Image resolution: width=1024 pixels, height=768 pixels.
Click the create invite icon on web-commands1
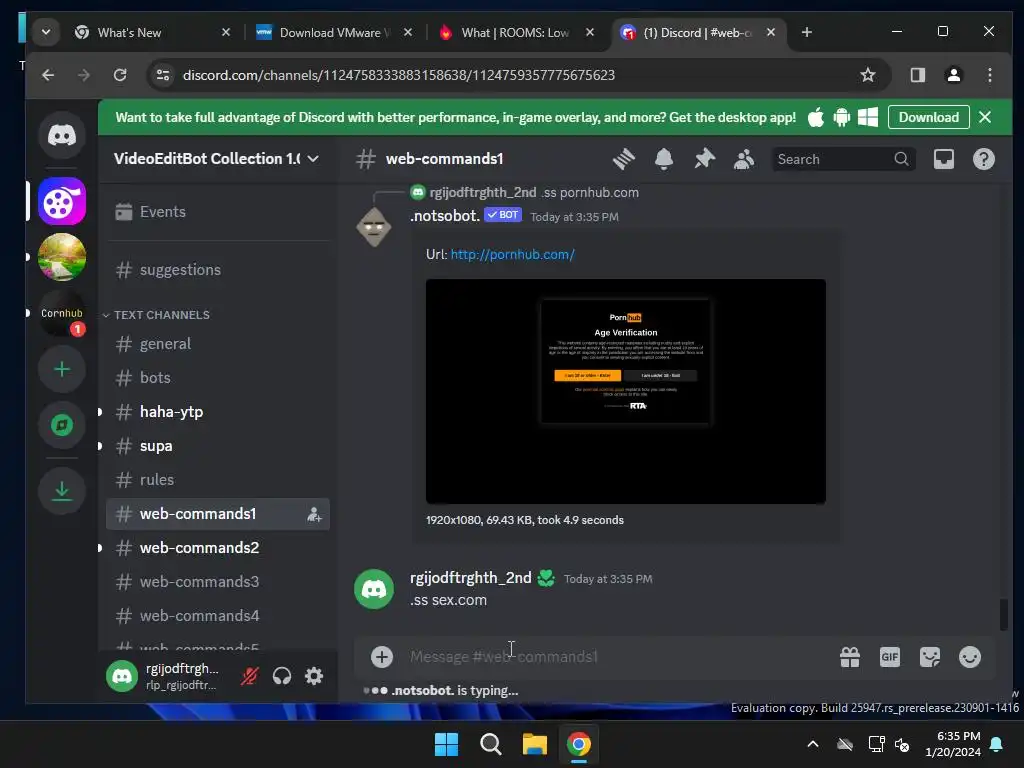coord(314,514)
